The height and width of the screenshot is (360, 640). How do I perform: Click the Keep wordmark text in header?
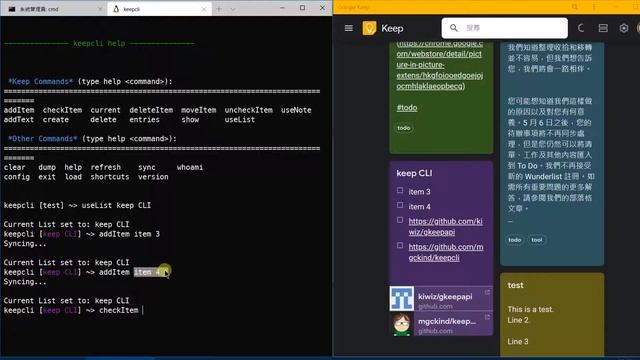[392, 28]
